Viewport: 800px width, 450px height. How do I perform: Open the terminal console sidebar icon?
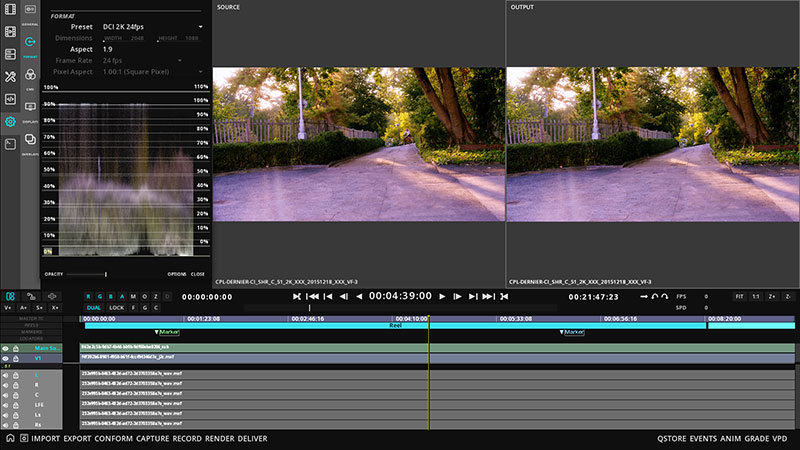click(10, 144)
